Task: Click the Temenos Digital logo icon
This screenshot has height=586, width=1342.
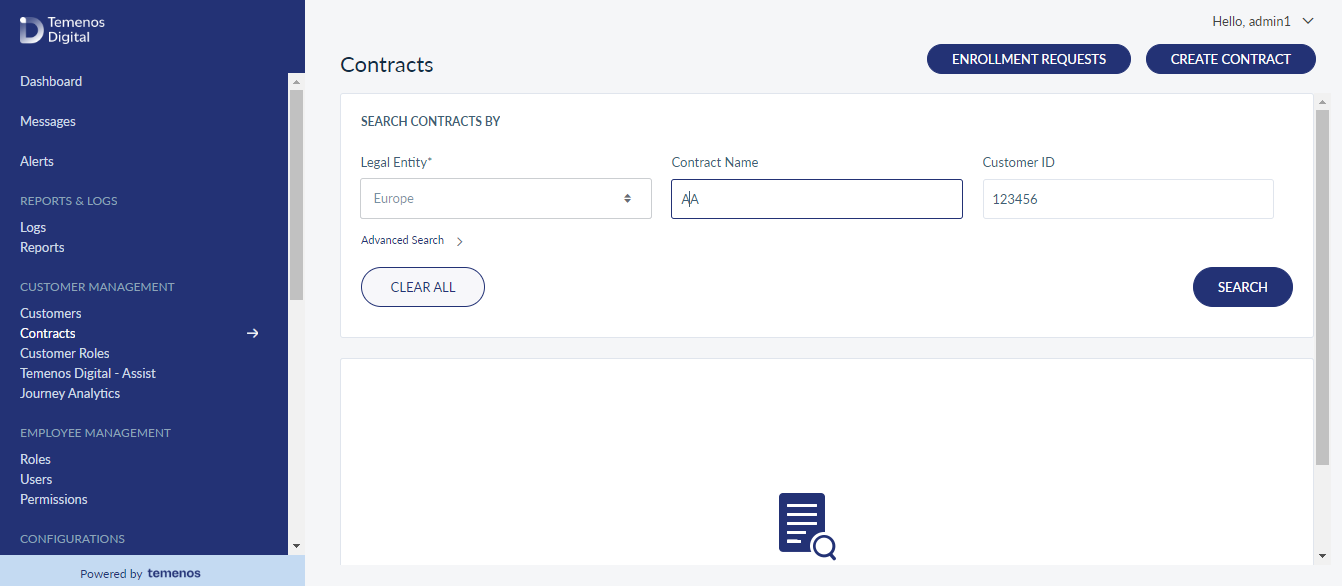Action: (x=31, y=30)
